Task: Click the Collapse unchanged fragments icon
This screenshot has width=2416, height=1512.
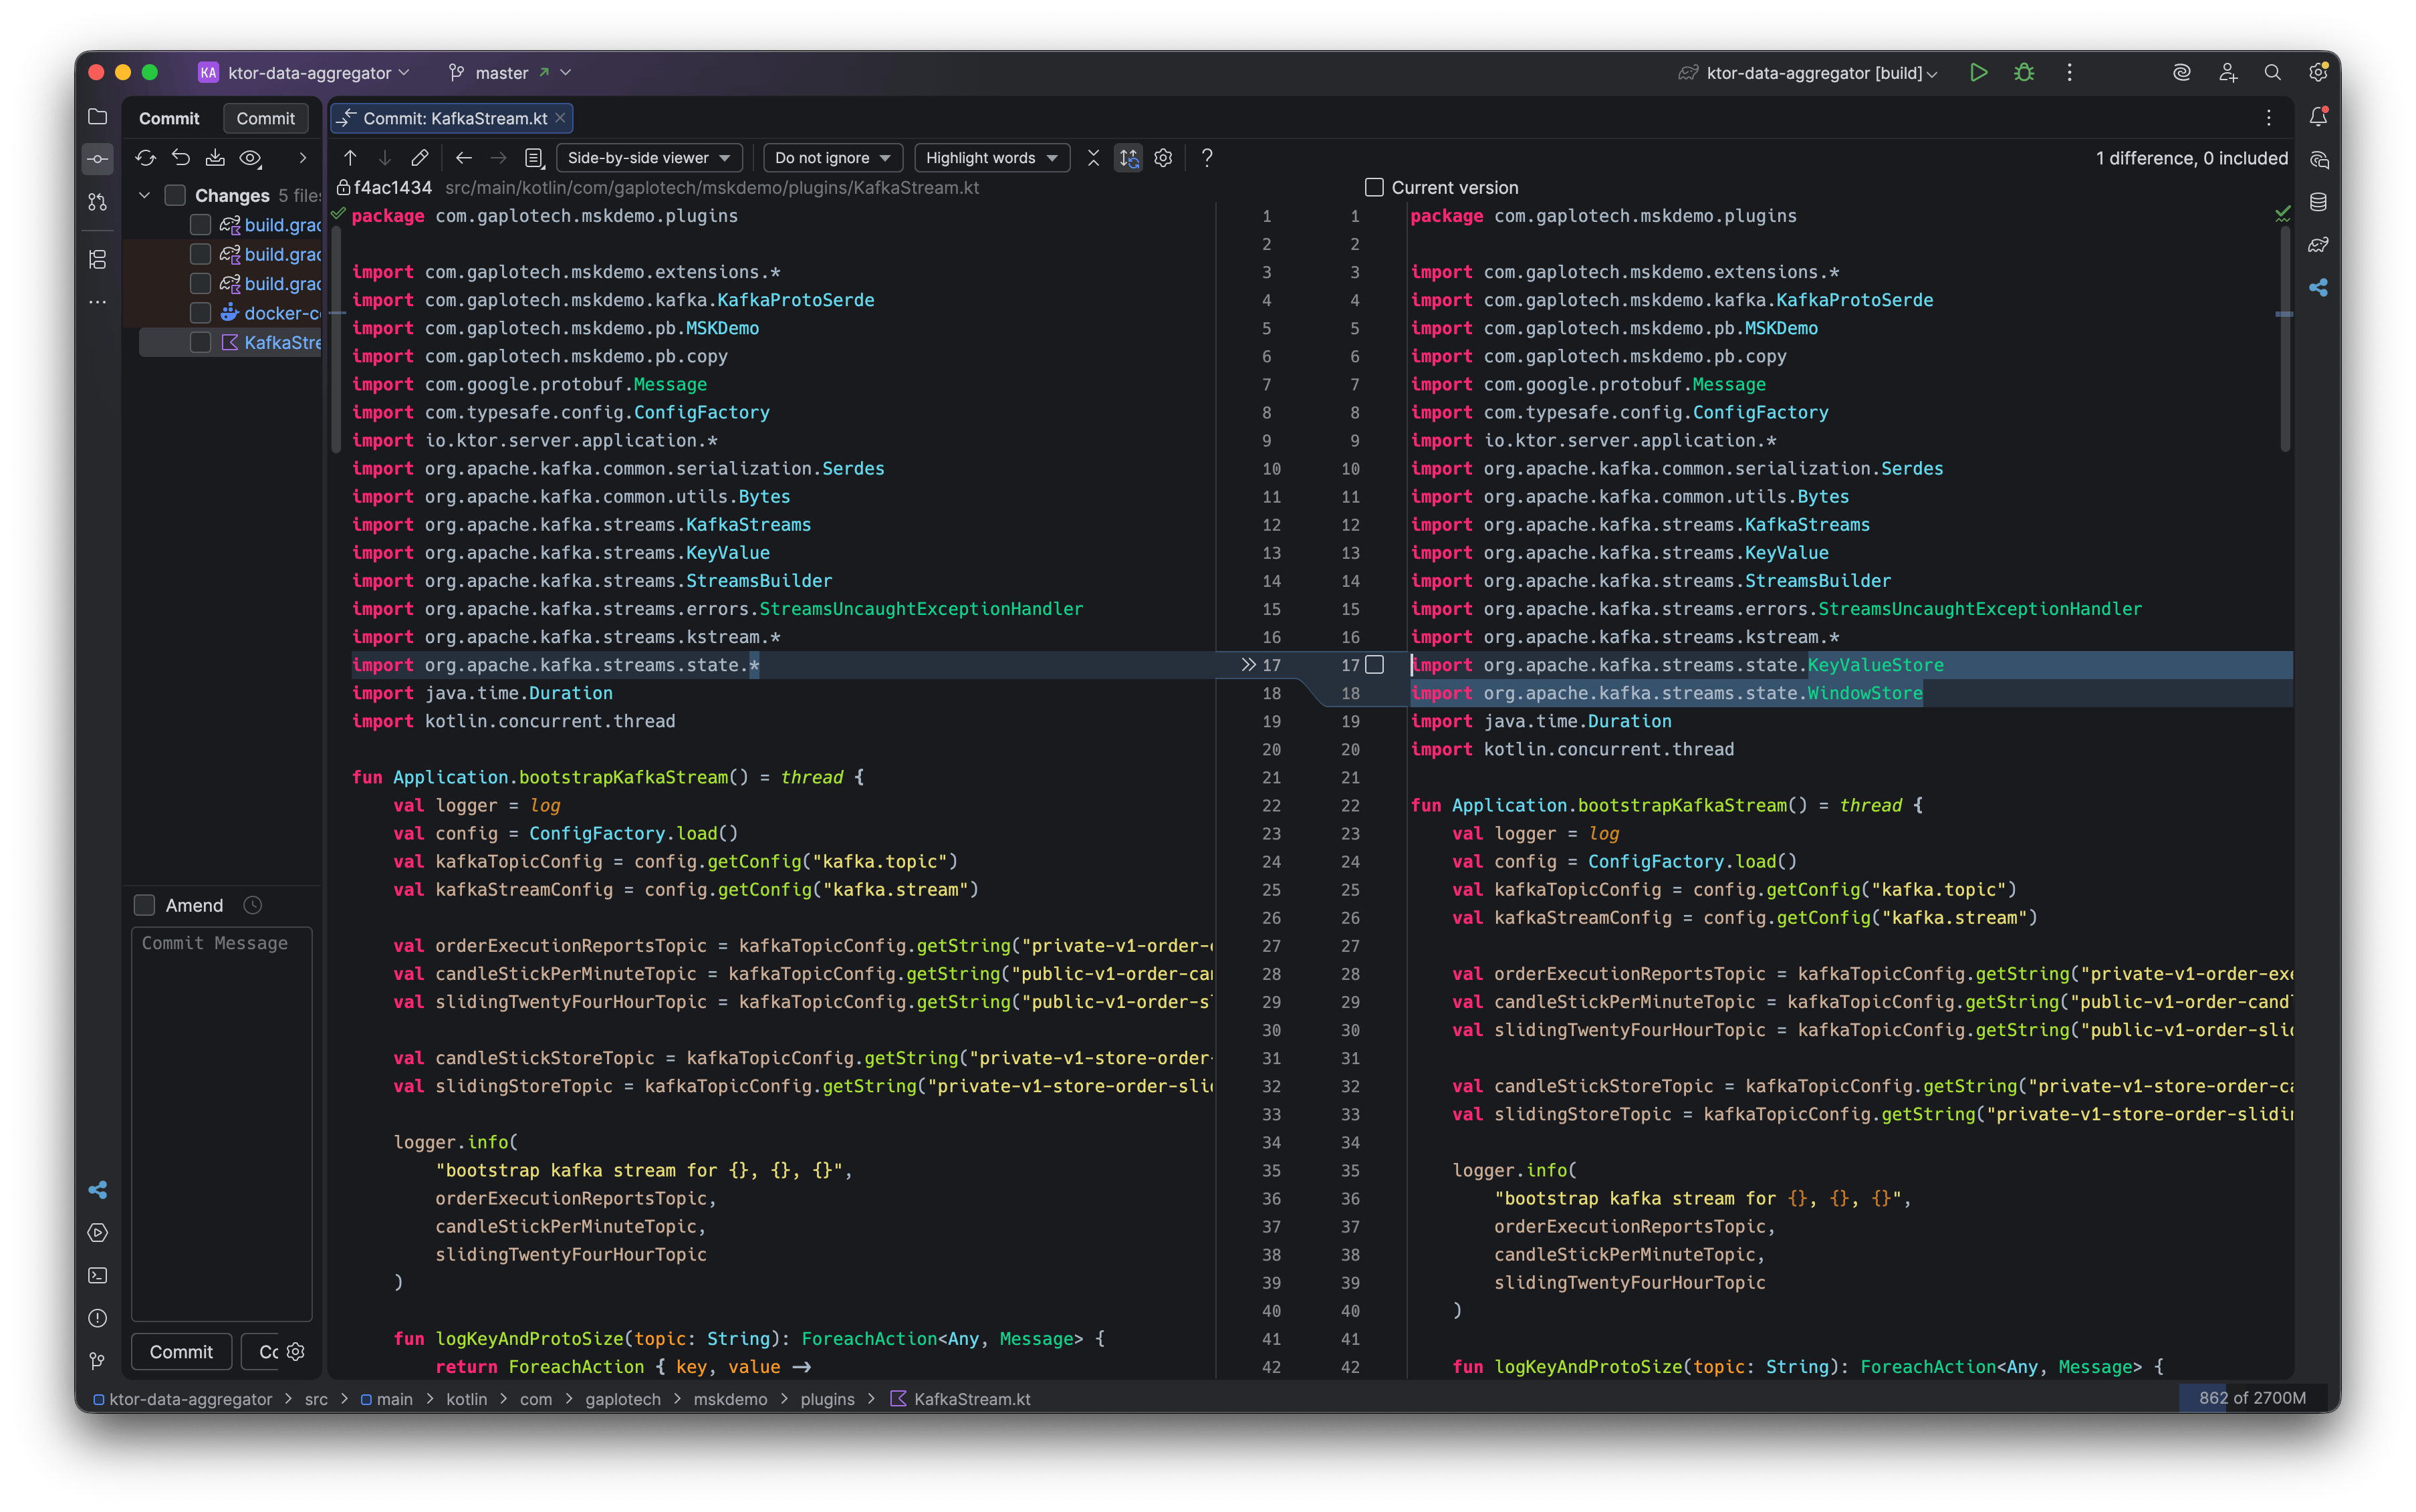Action: pyautogui.click(x=1093, y=158)
